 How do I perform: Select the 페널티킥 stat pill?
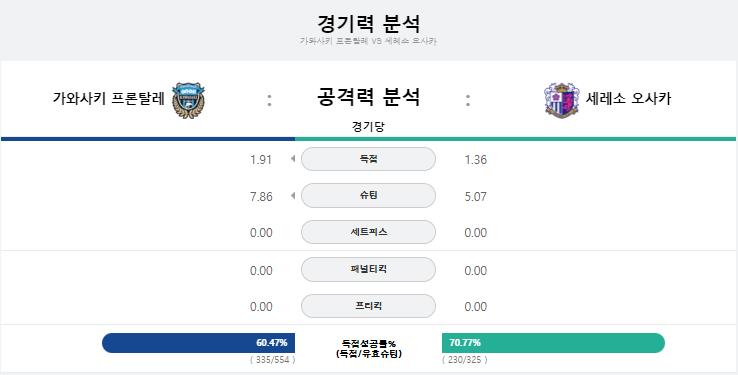click(x=368, y=270)
